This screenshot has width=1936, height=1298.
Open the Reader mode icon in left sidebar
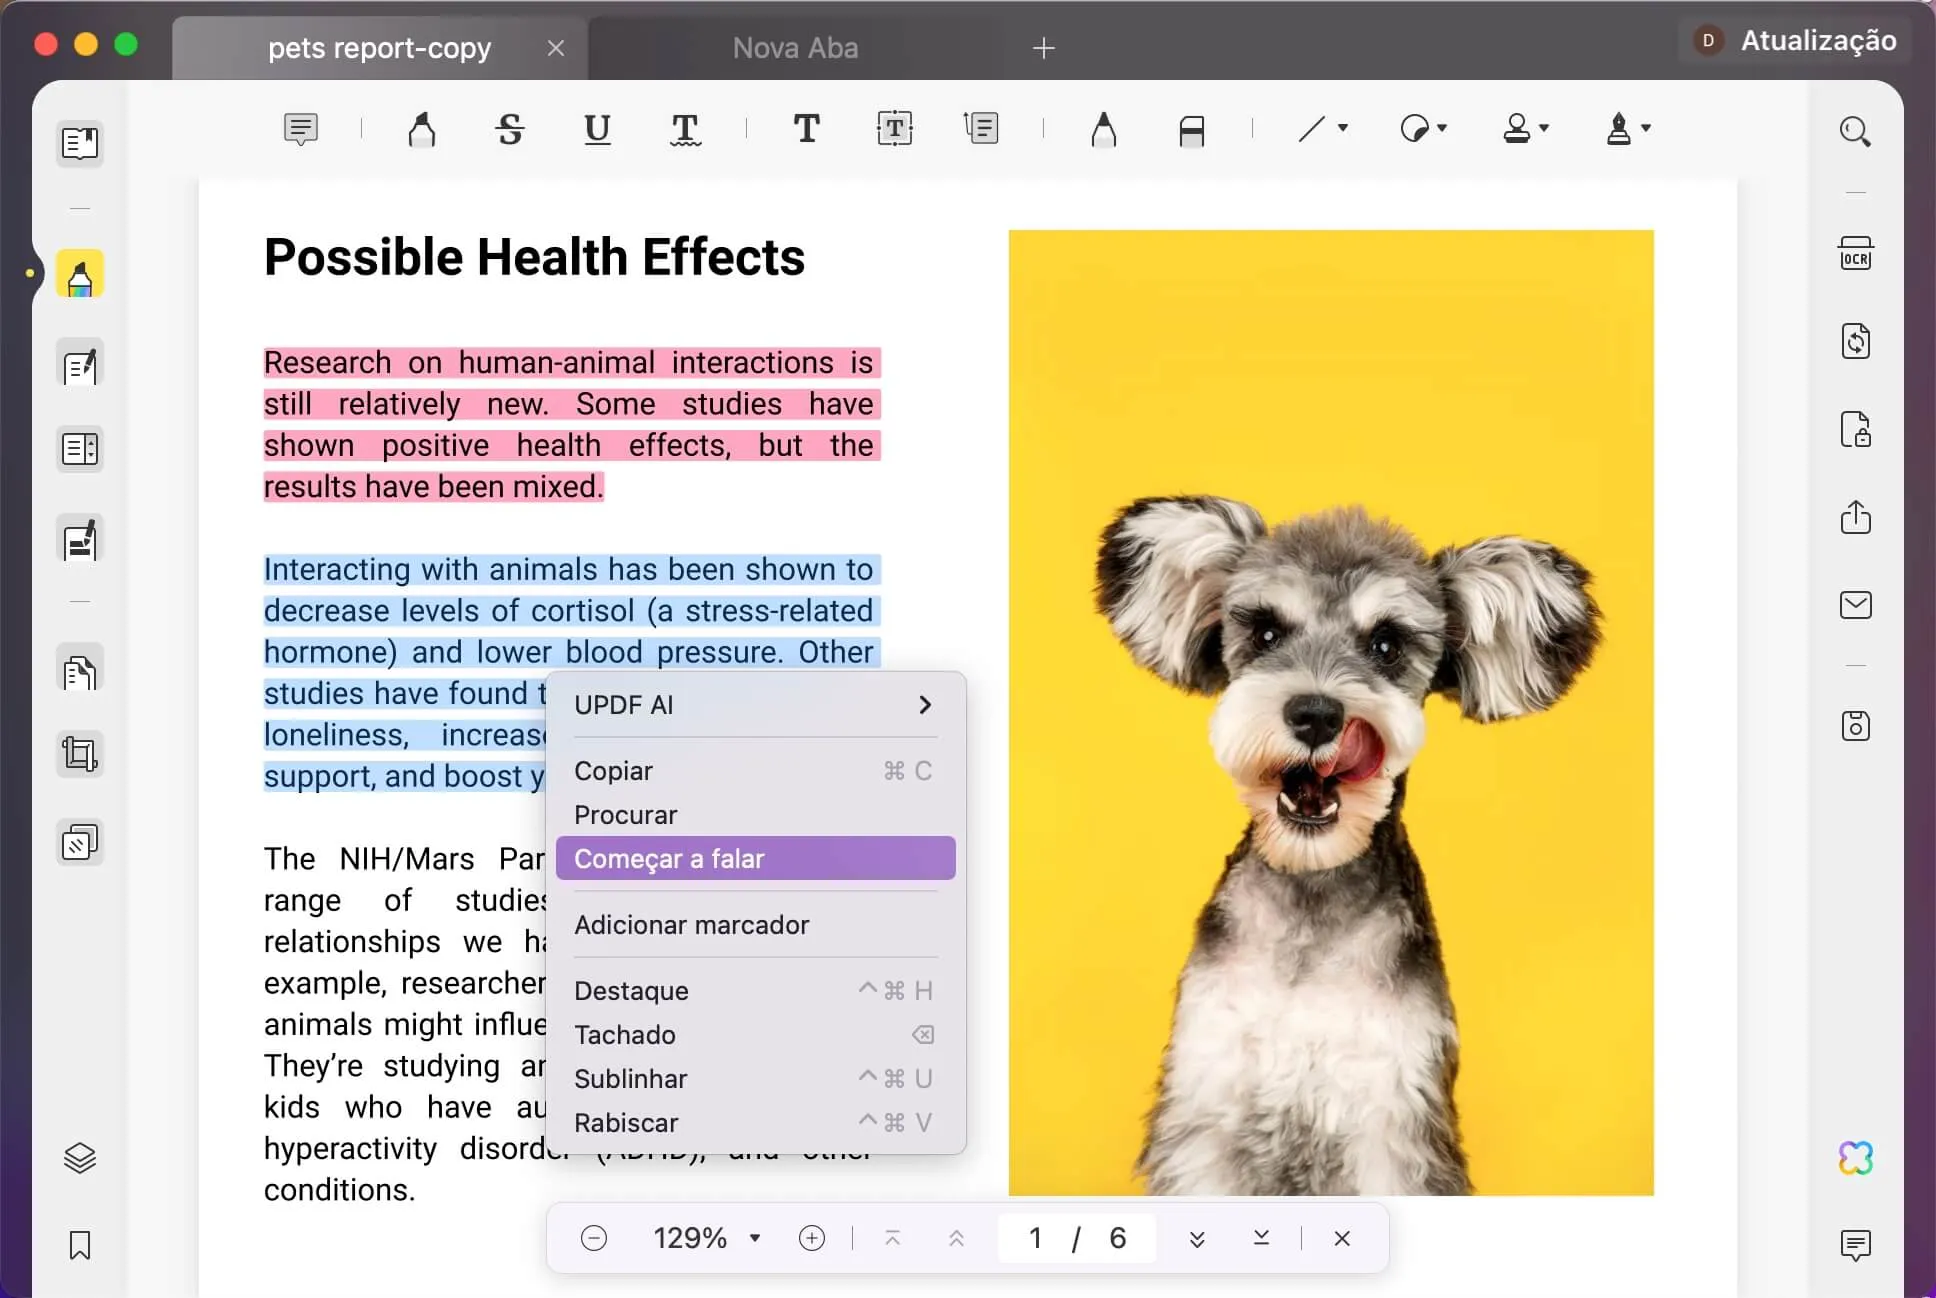click(80, 143)
